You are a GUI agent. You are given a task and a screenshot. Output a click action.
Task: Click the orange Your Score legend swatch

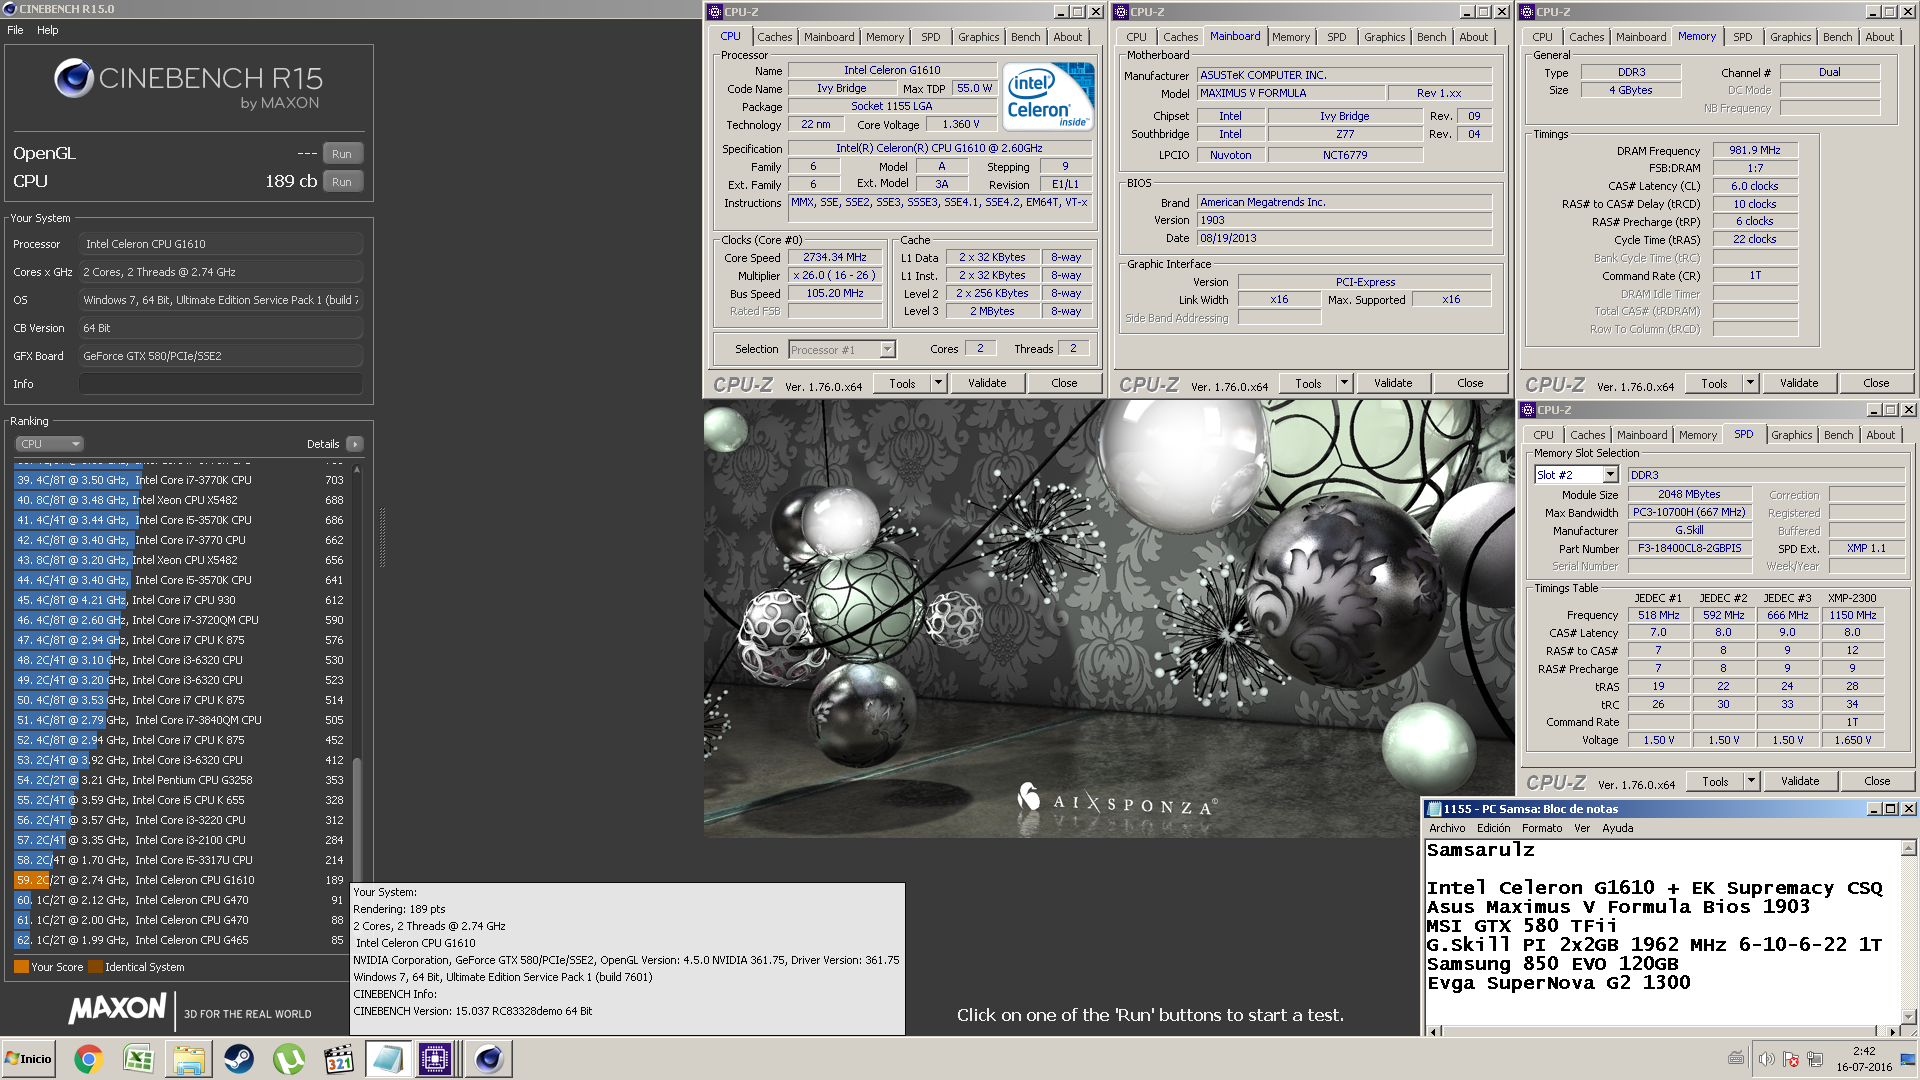coord(21,967)
